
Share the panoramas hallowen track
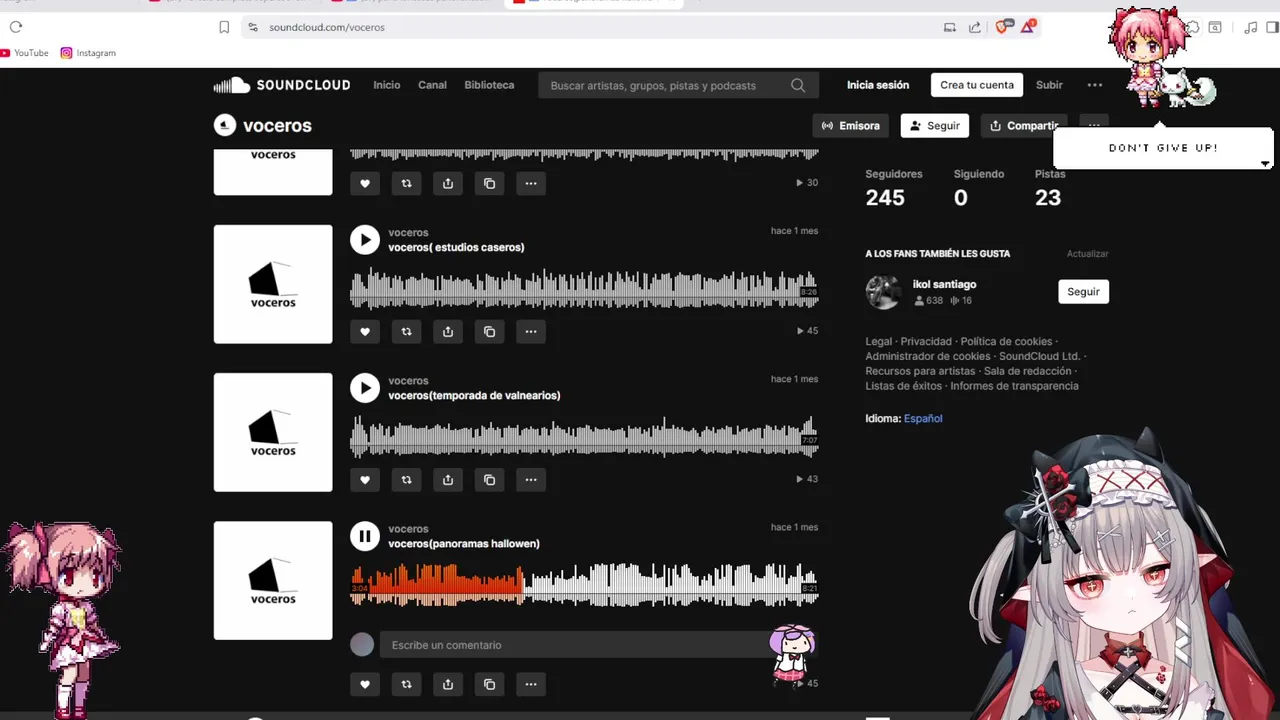(448, 684)
